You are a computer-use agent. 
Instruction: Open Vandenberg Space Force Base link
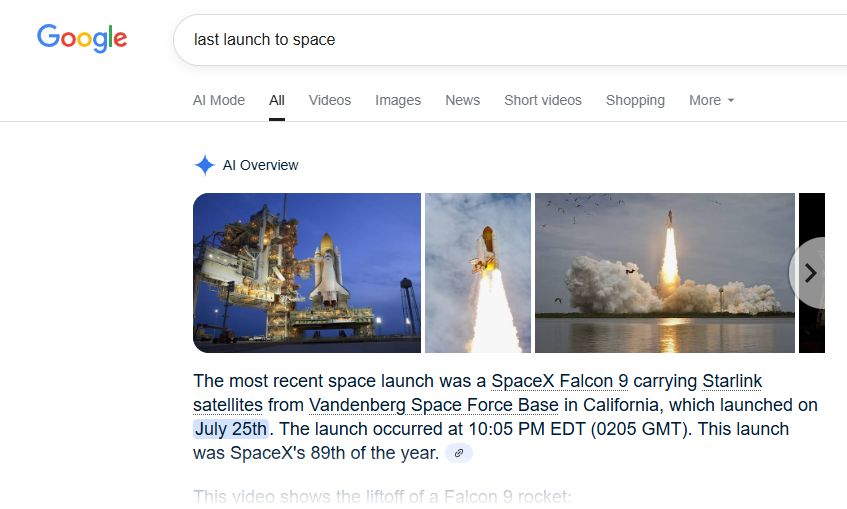pos(434,405)
